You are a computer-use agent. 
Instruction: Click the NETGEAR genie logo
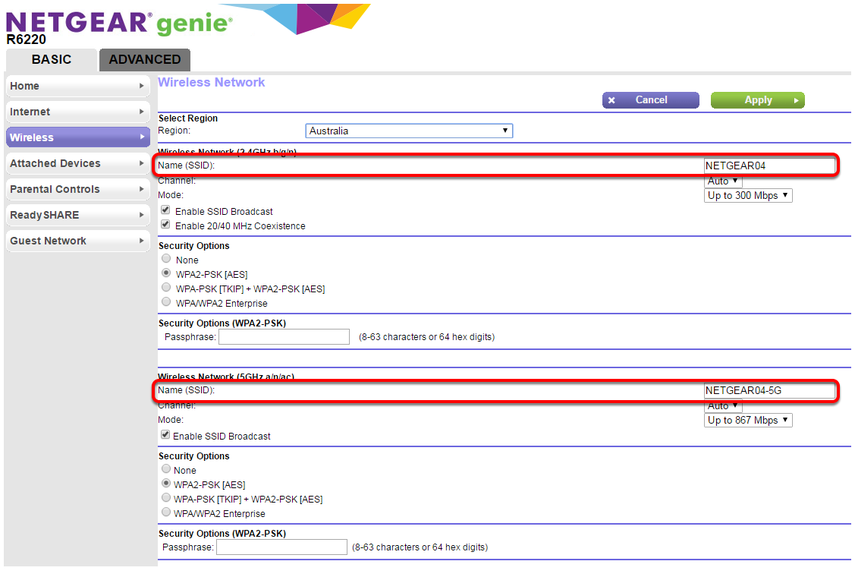[119, 22]
